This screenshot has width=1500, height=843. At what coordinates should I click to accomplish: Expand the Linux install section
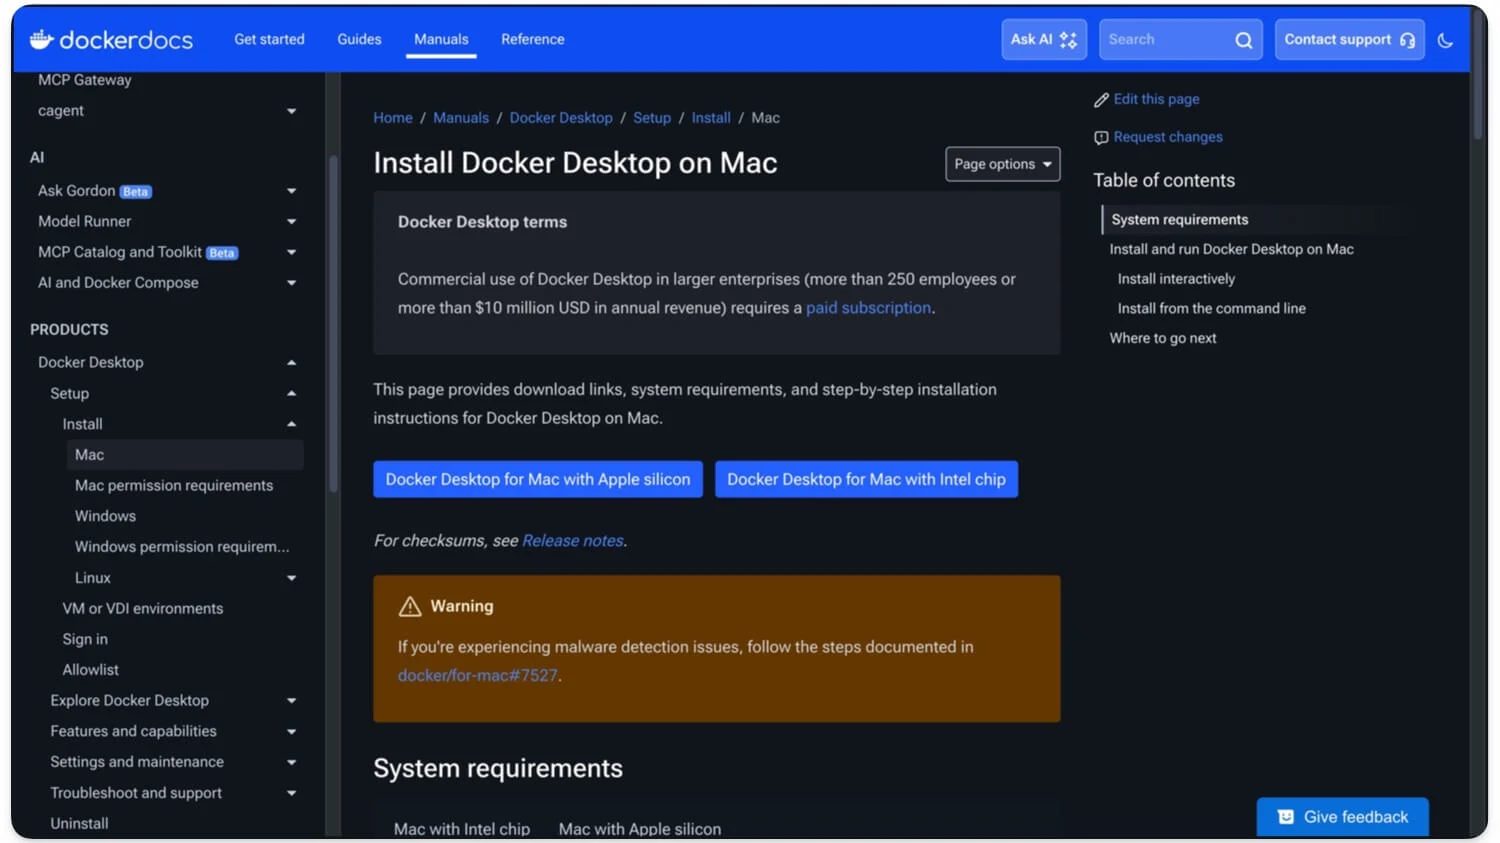click(291, 578)
